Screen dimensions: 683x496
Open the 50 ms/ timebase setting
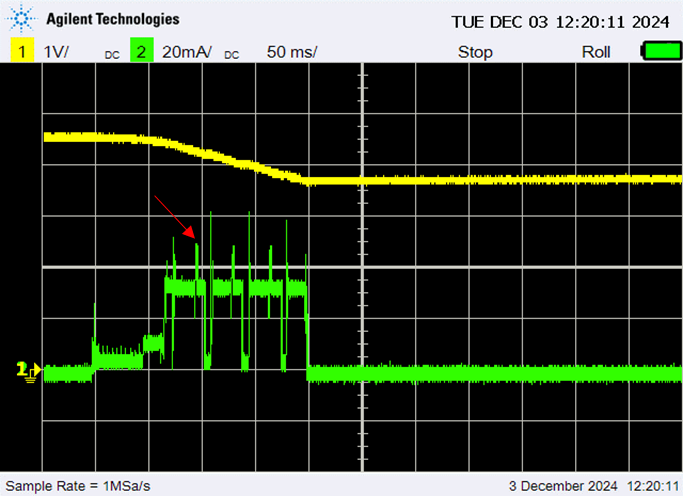click(x=292, y=52)
